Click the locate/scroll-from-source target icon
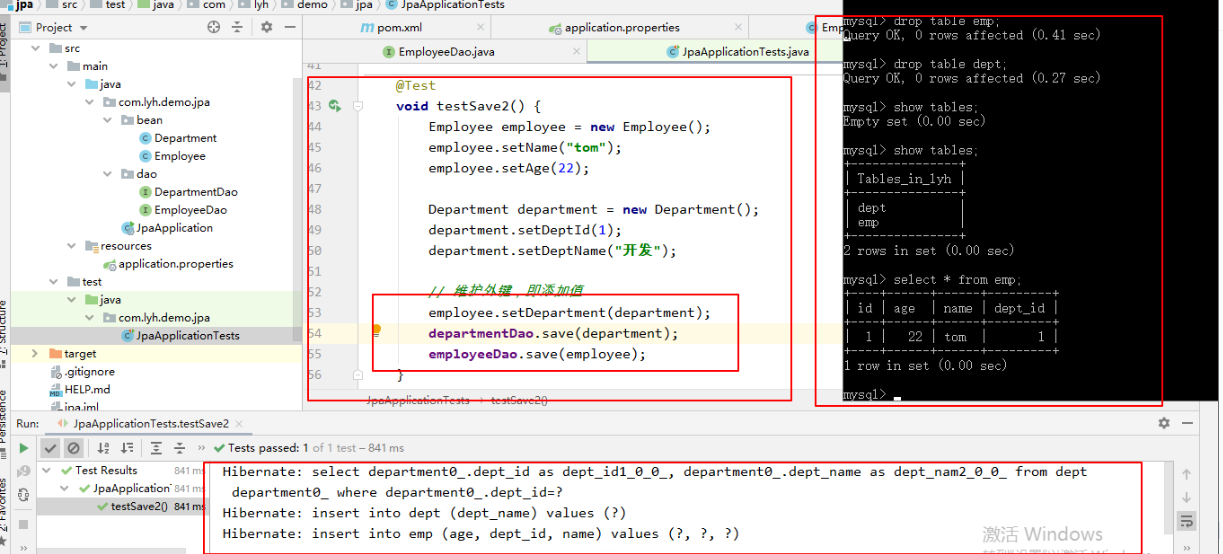1223x554 pixels. coord(213,27)
